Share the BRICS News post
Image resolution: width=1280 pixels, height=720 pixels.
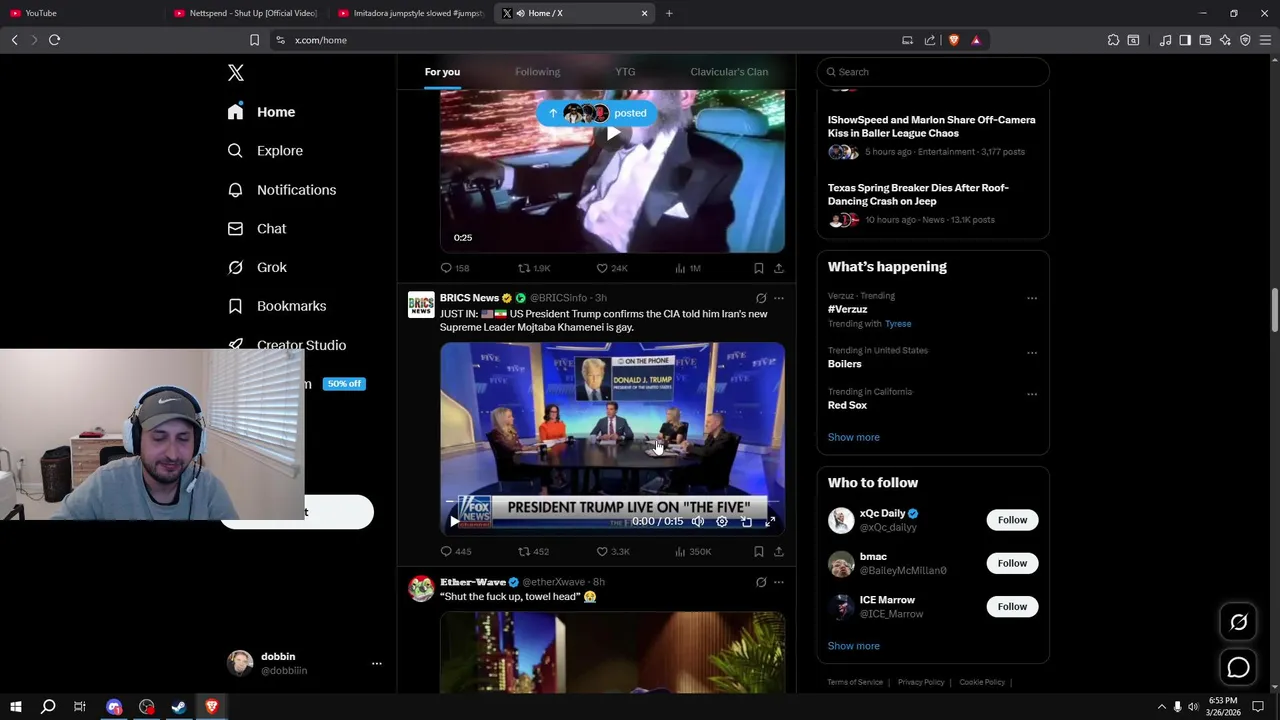[x=779, y=551]
